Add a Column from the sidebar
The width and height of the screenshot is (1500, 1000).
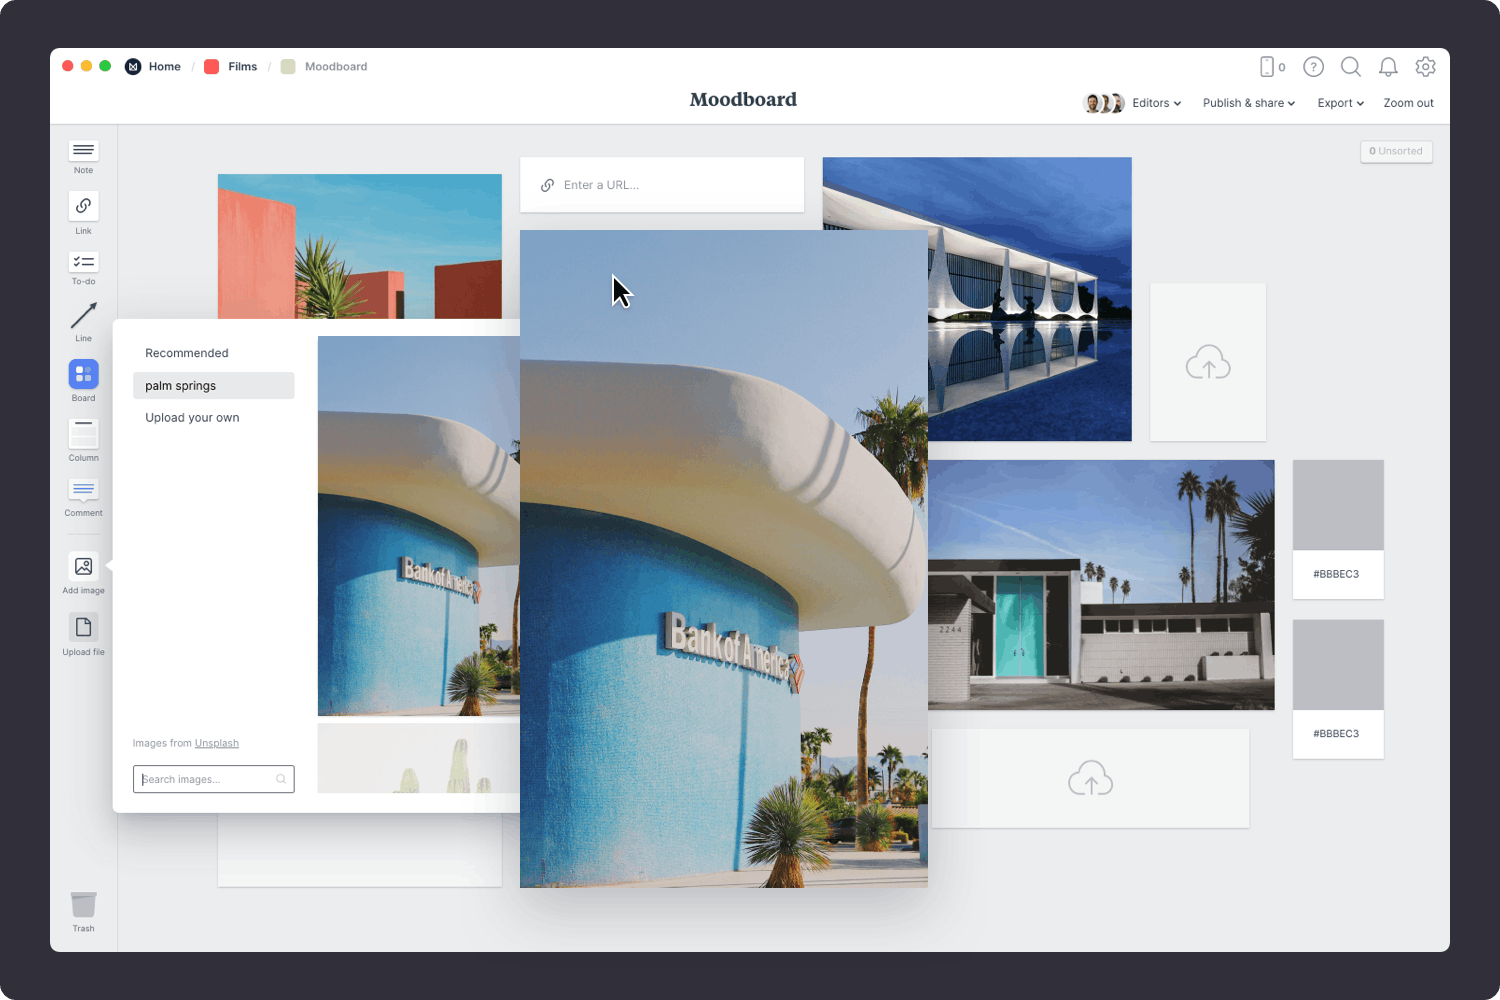click(x=83, y=434)
